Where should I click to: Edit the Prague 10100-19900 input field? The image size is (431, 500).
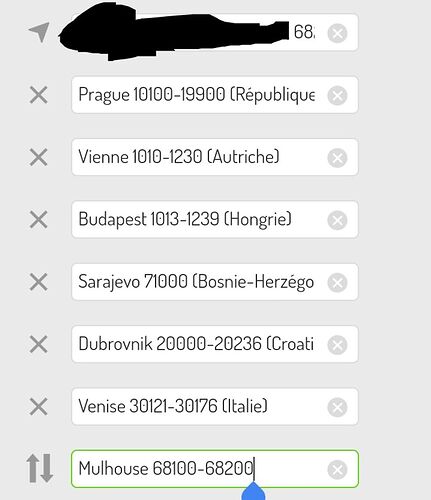[215, 95]
